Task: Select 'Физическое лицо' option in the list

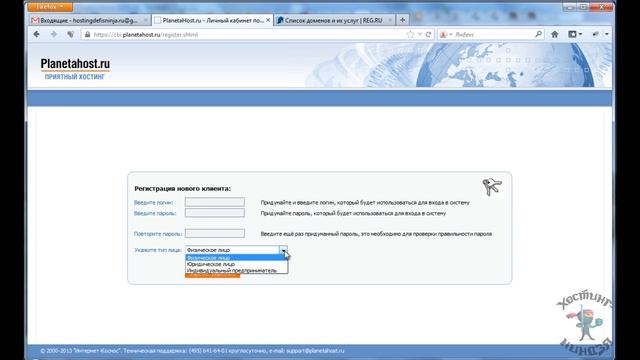Action: [236, 258]
